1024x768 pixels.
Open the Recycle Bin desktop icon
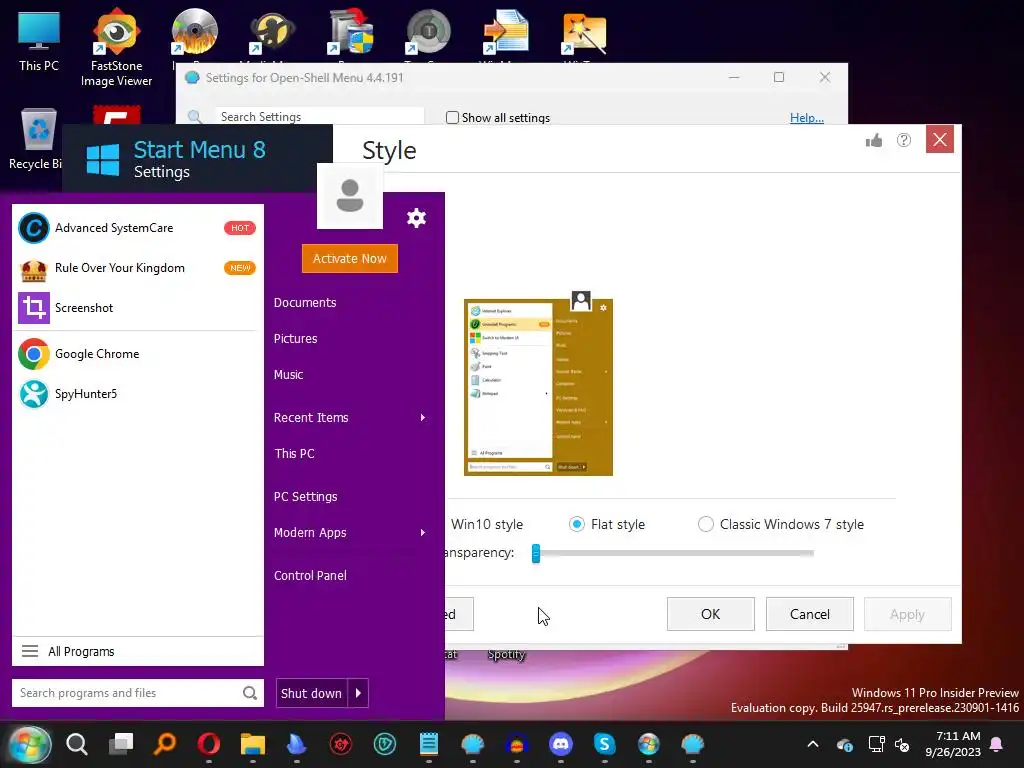(35, 138)
